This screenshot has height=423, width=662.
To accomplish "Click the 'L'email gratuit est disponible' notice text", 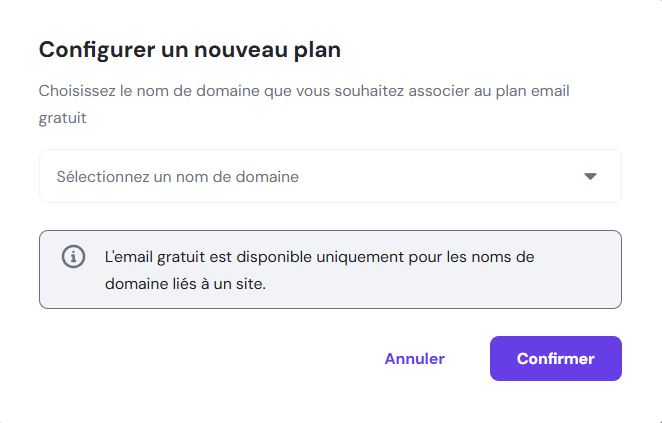I will [x=320, y=257].
